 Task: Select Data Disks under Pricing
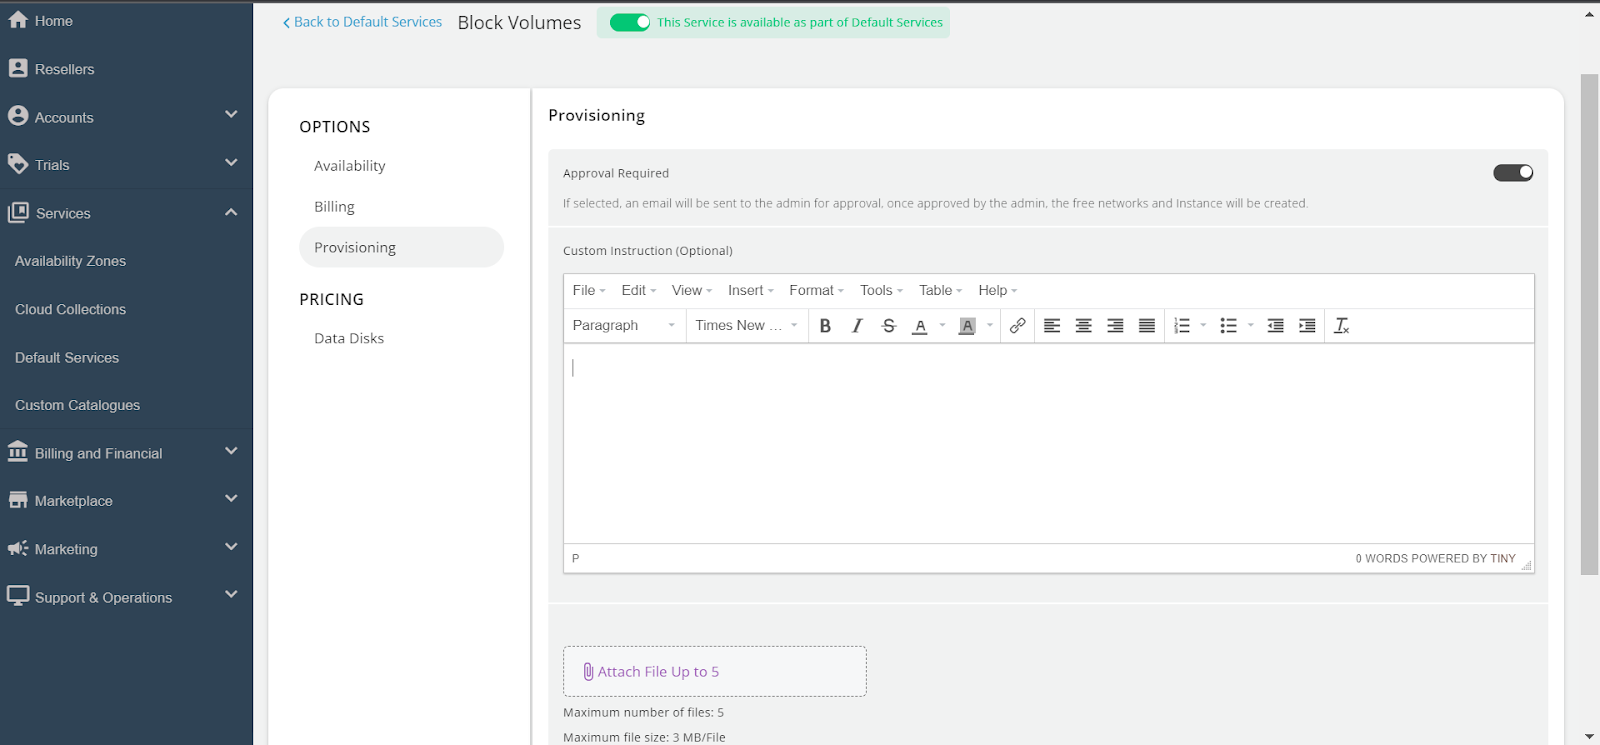[349, 339]
